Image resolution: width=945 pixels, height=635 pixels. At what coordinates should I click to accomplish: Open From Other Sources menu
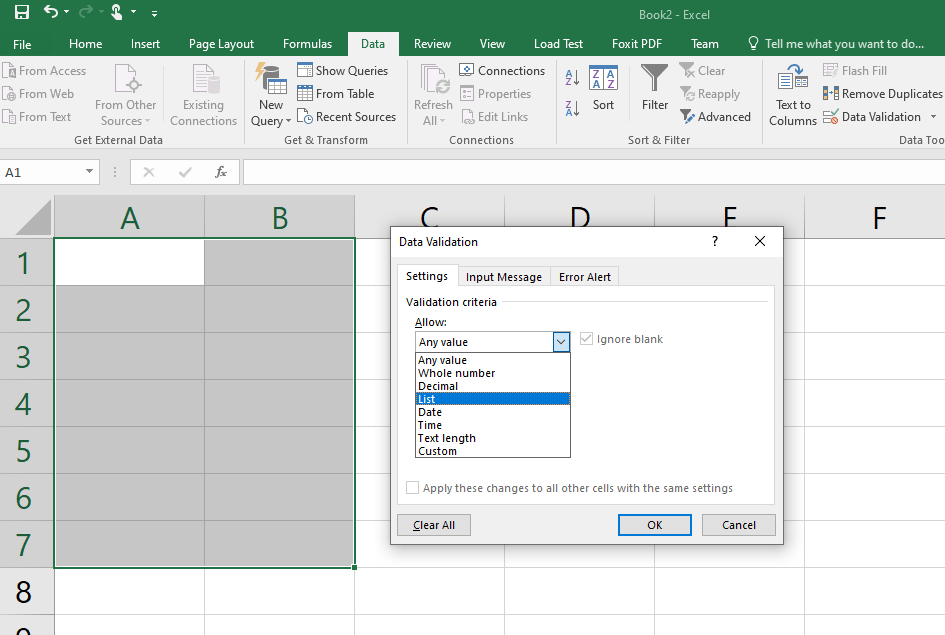tap(125, 95)
